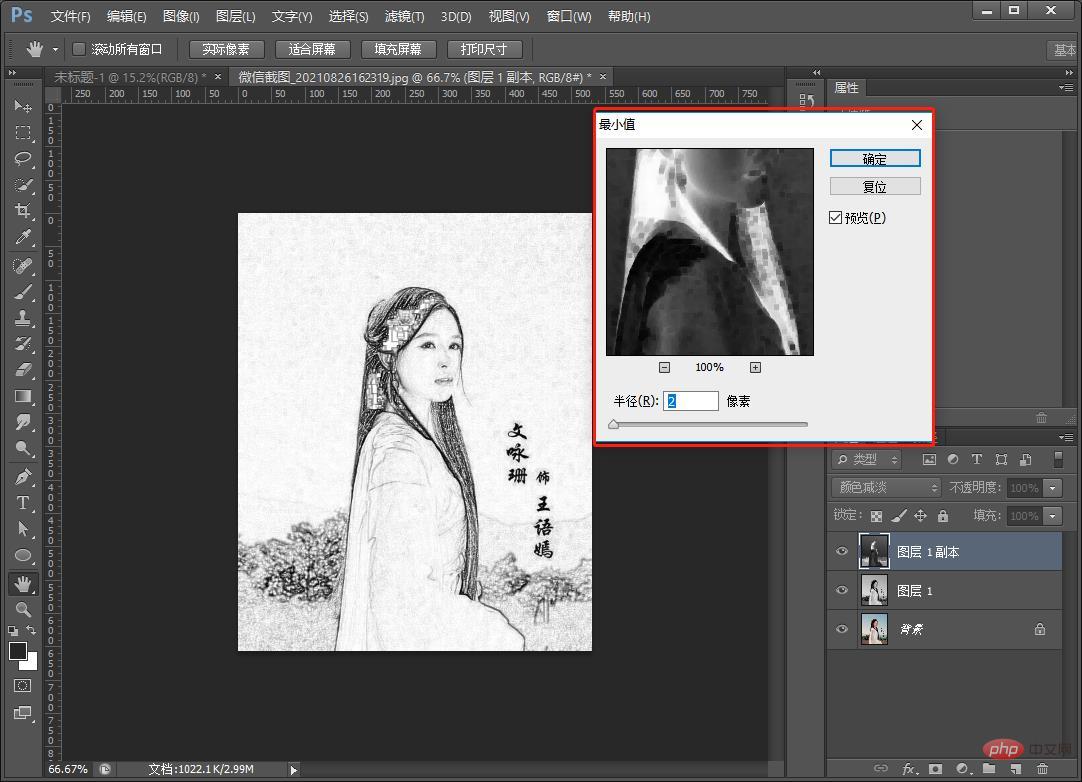
Task: Open the 颜色减淡 blend mode dropdown
Action: (x=885, y=487)
